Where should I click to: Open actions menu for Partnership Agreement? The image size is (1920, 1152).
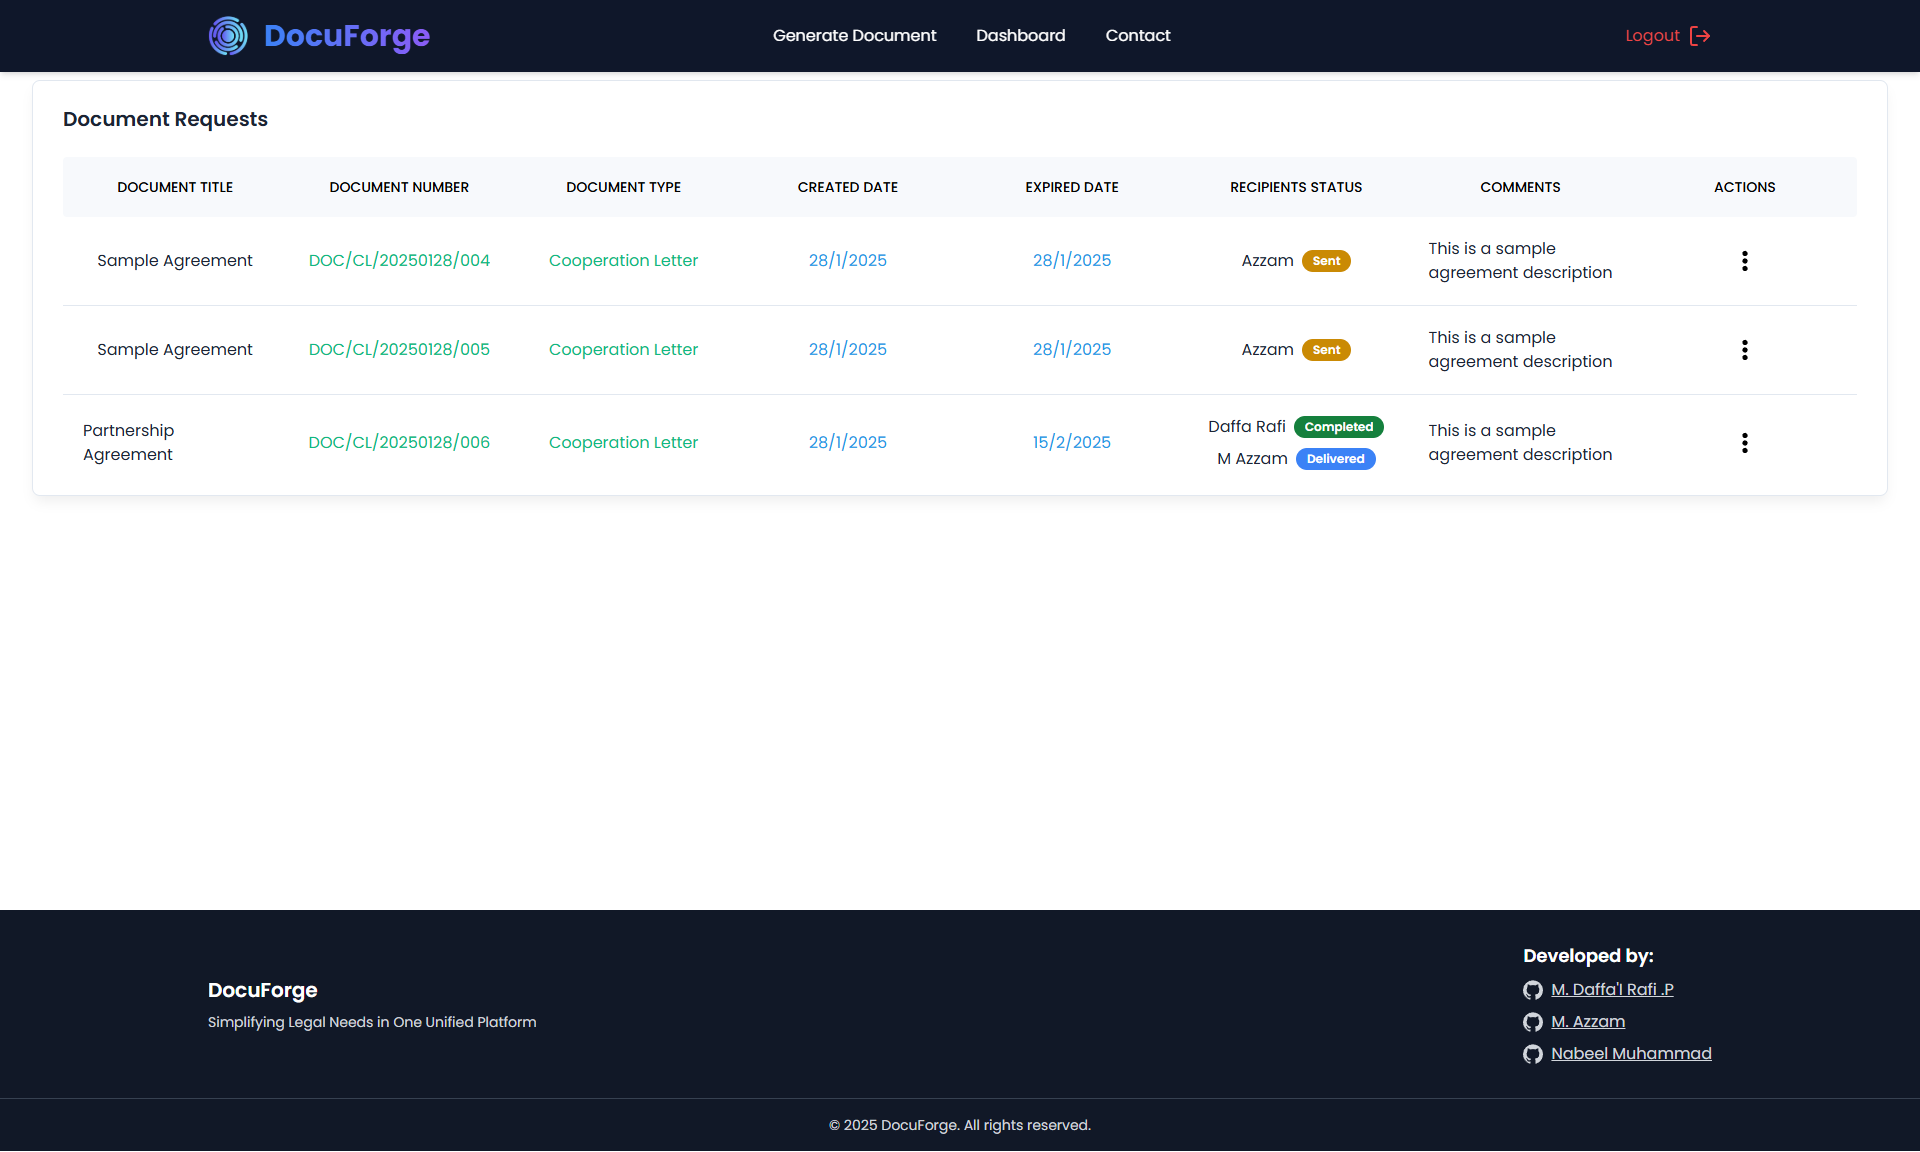point(1744,443)
